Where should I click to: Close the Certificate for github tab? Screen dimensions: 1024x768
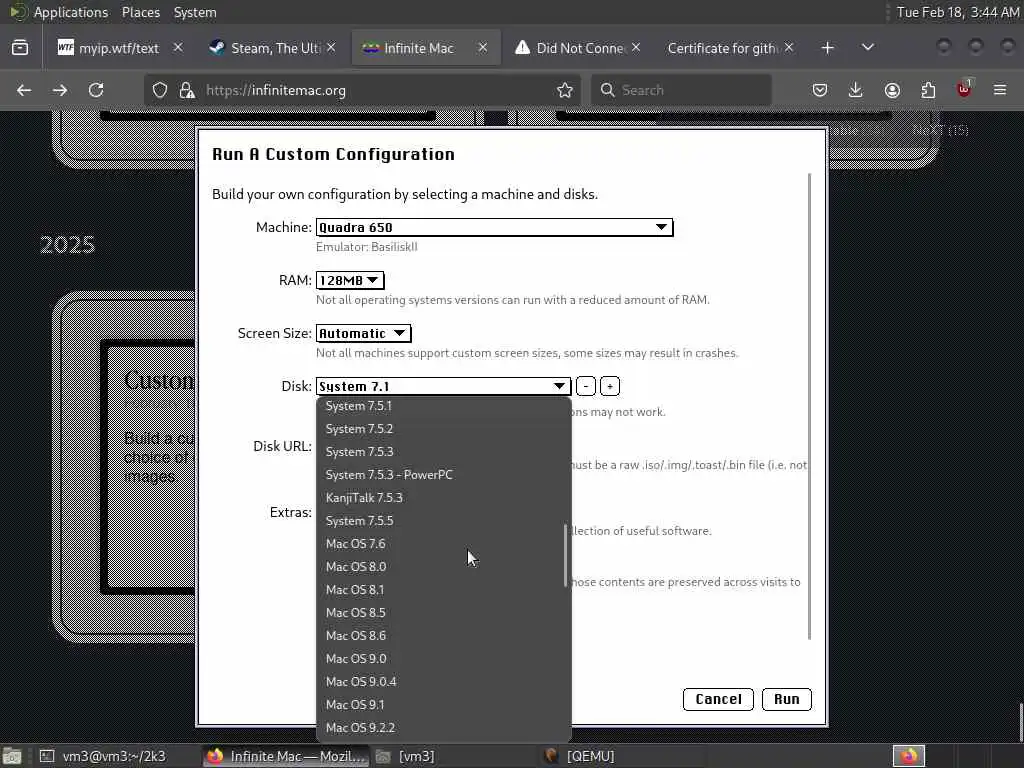point(789,48)
